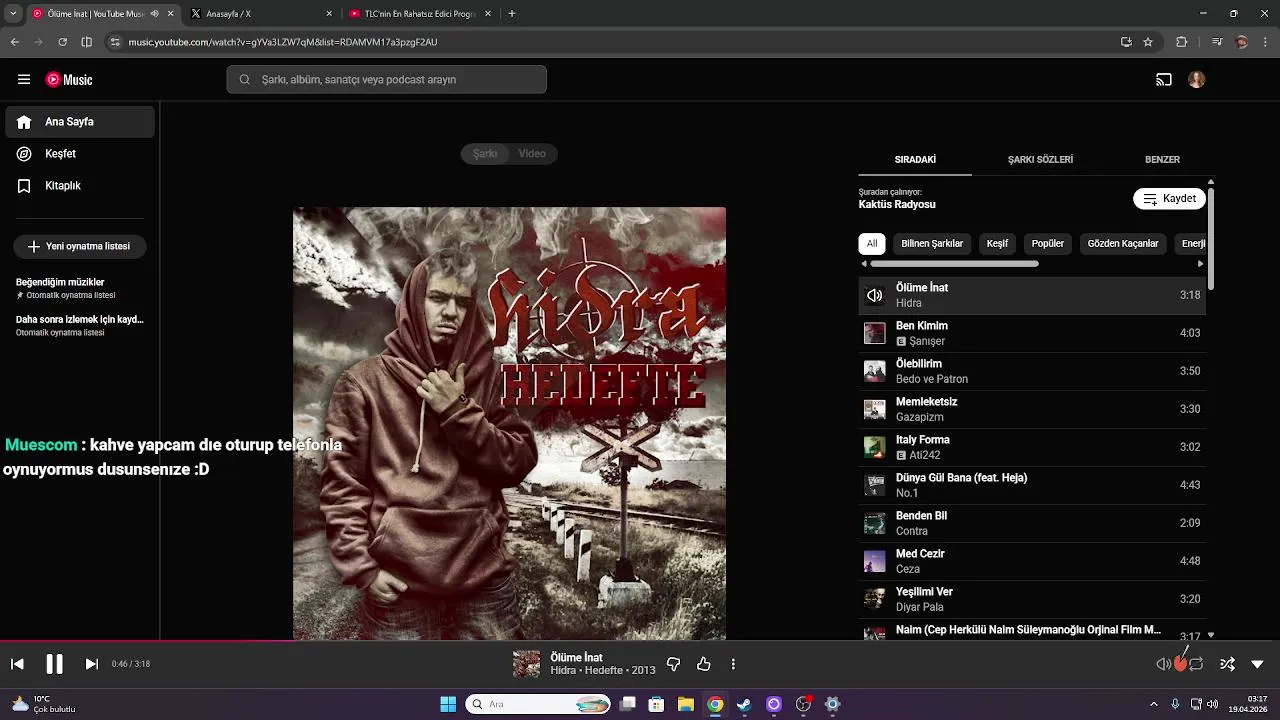Create a new playlist with Yeni oynatma listesi
This screenshot has height=720, width=1280.
click(x=80, y=246)
